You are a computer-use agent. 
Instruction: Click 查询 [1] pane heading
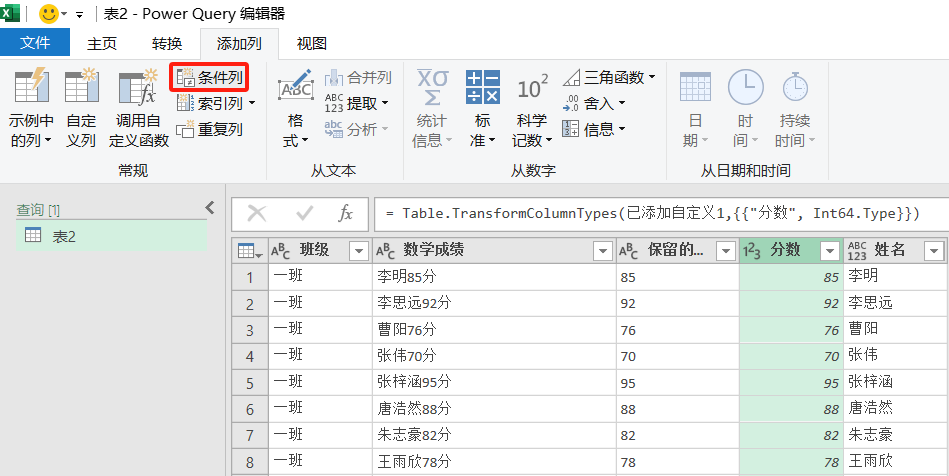(38, 210)
